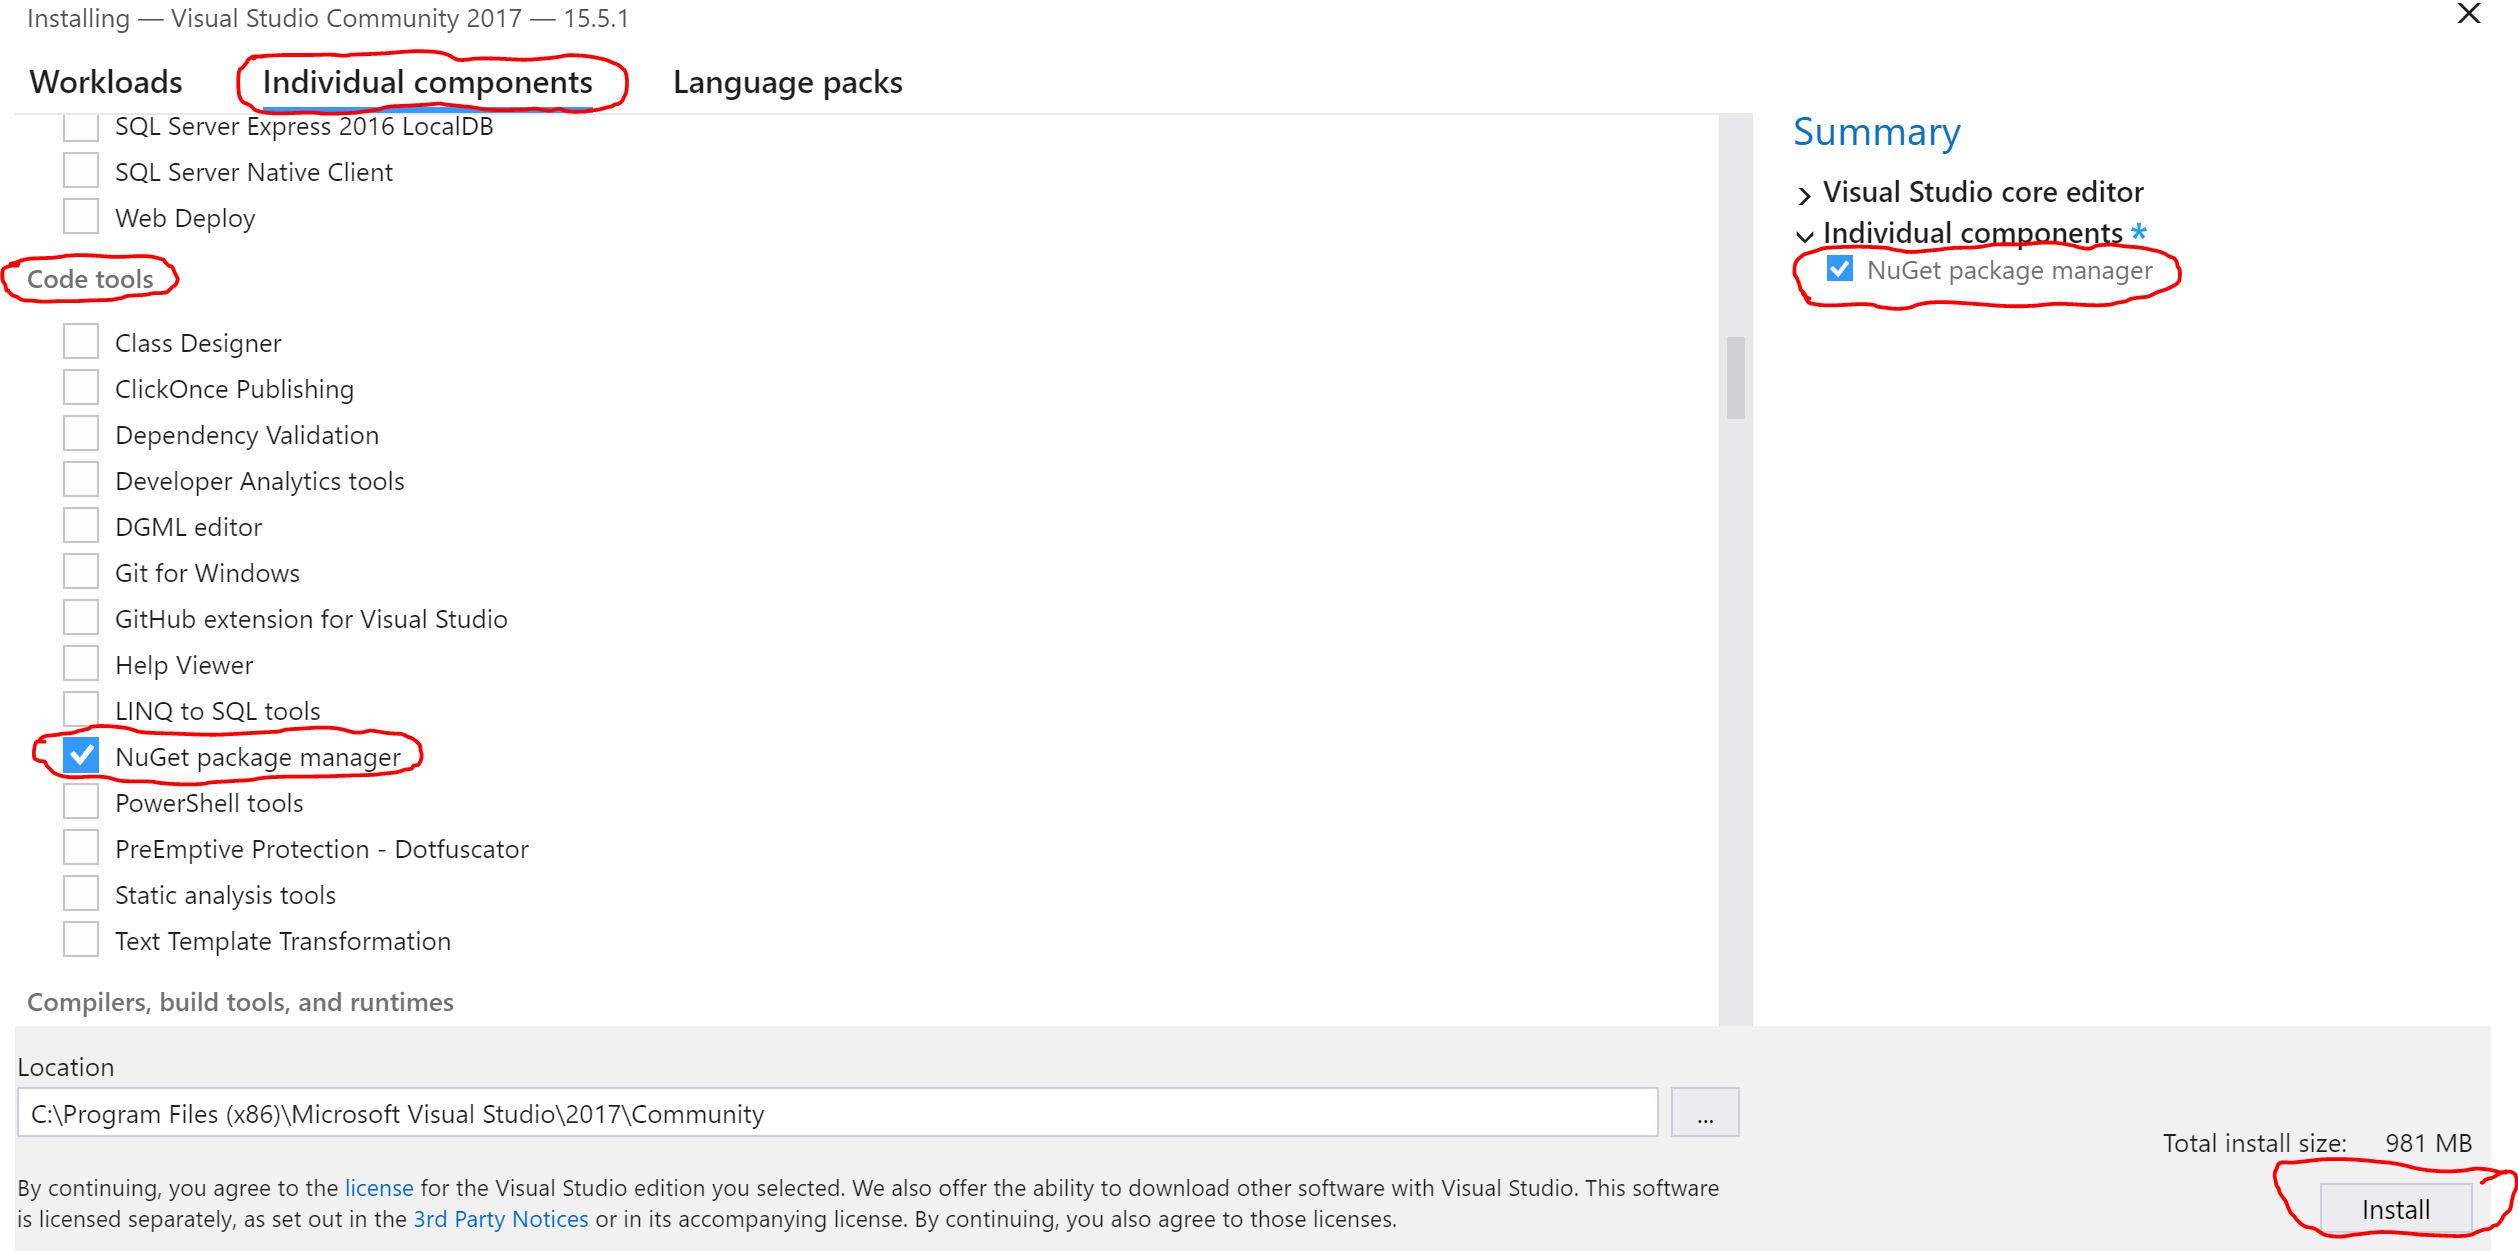The width and height of the screenshot is (2518, 1251).
Task: Uncheck NuGet package manager in the component list
Action: (x=81, y=756)
